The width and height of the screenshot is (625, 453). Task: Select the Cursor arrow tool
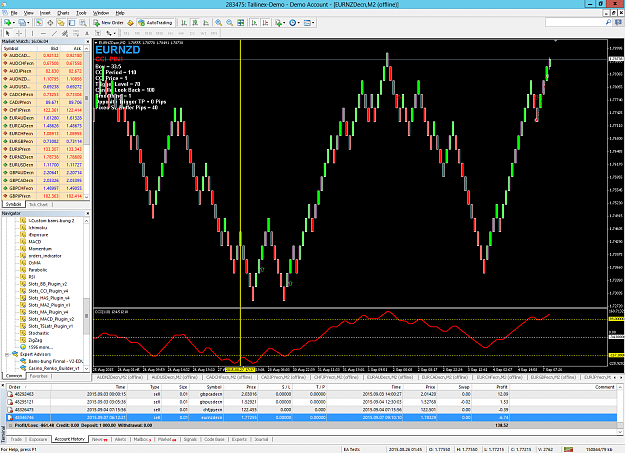click(x=8, y=33)
